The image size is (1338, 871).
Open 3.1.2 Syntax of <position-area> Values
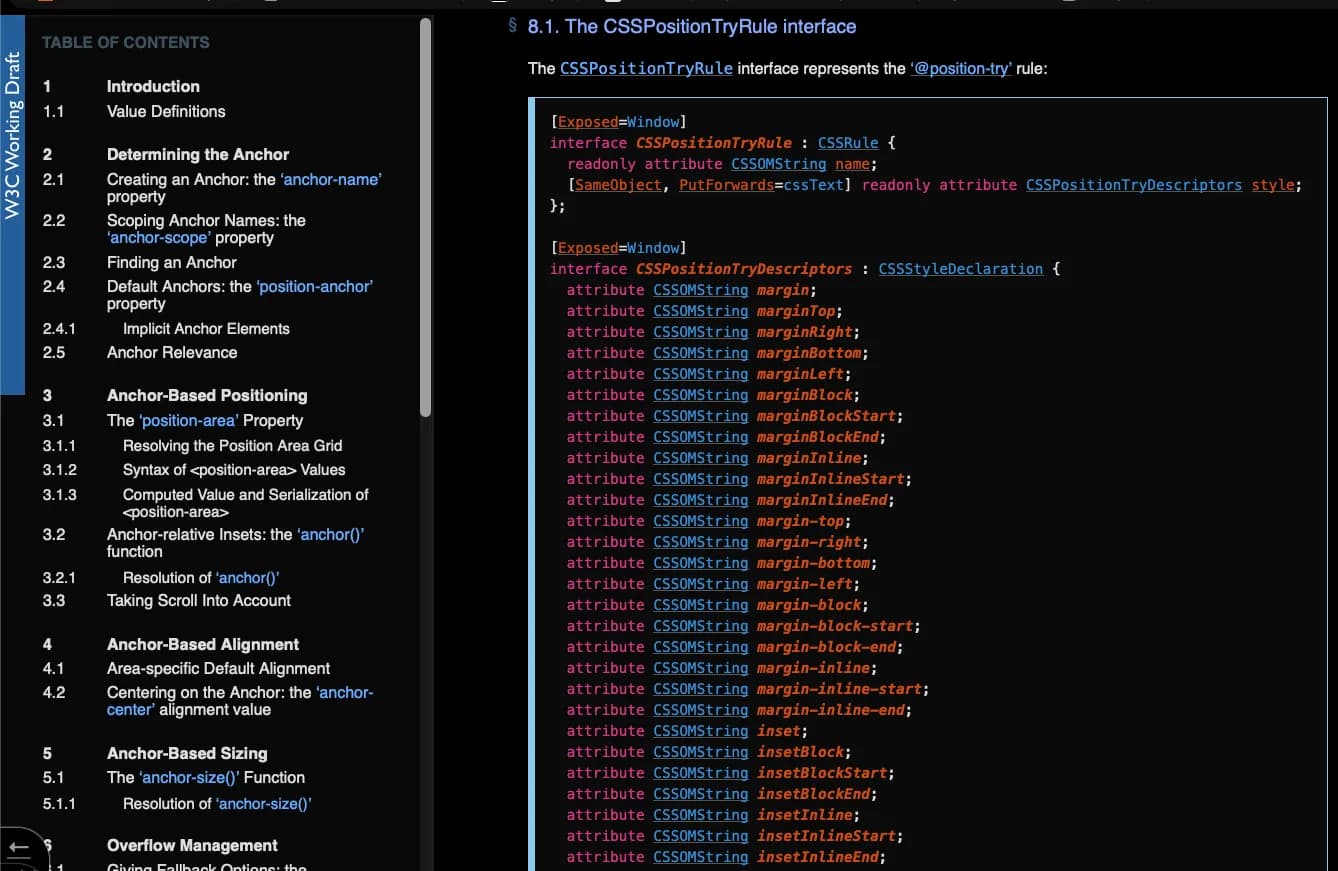[234, 469]
